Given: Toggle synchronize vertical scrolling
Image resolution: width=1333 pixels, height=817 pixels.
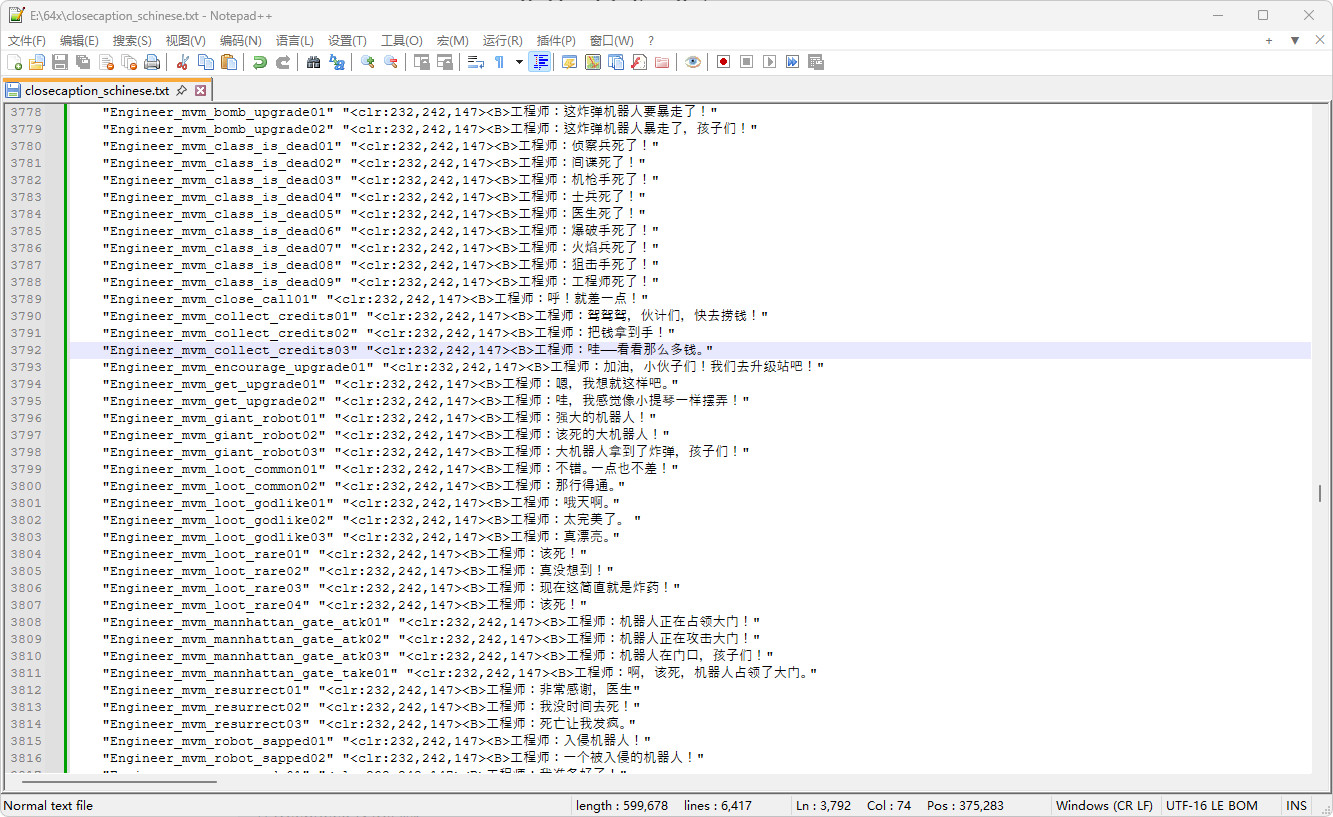Looking at the screenshot, I should tap(421, 62).
